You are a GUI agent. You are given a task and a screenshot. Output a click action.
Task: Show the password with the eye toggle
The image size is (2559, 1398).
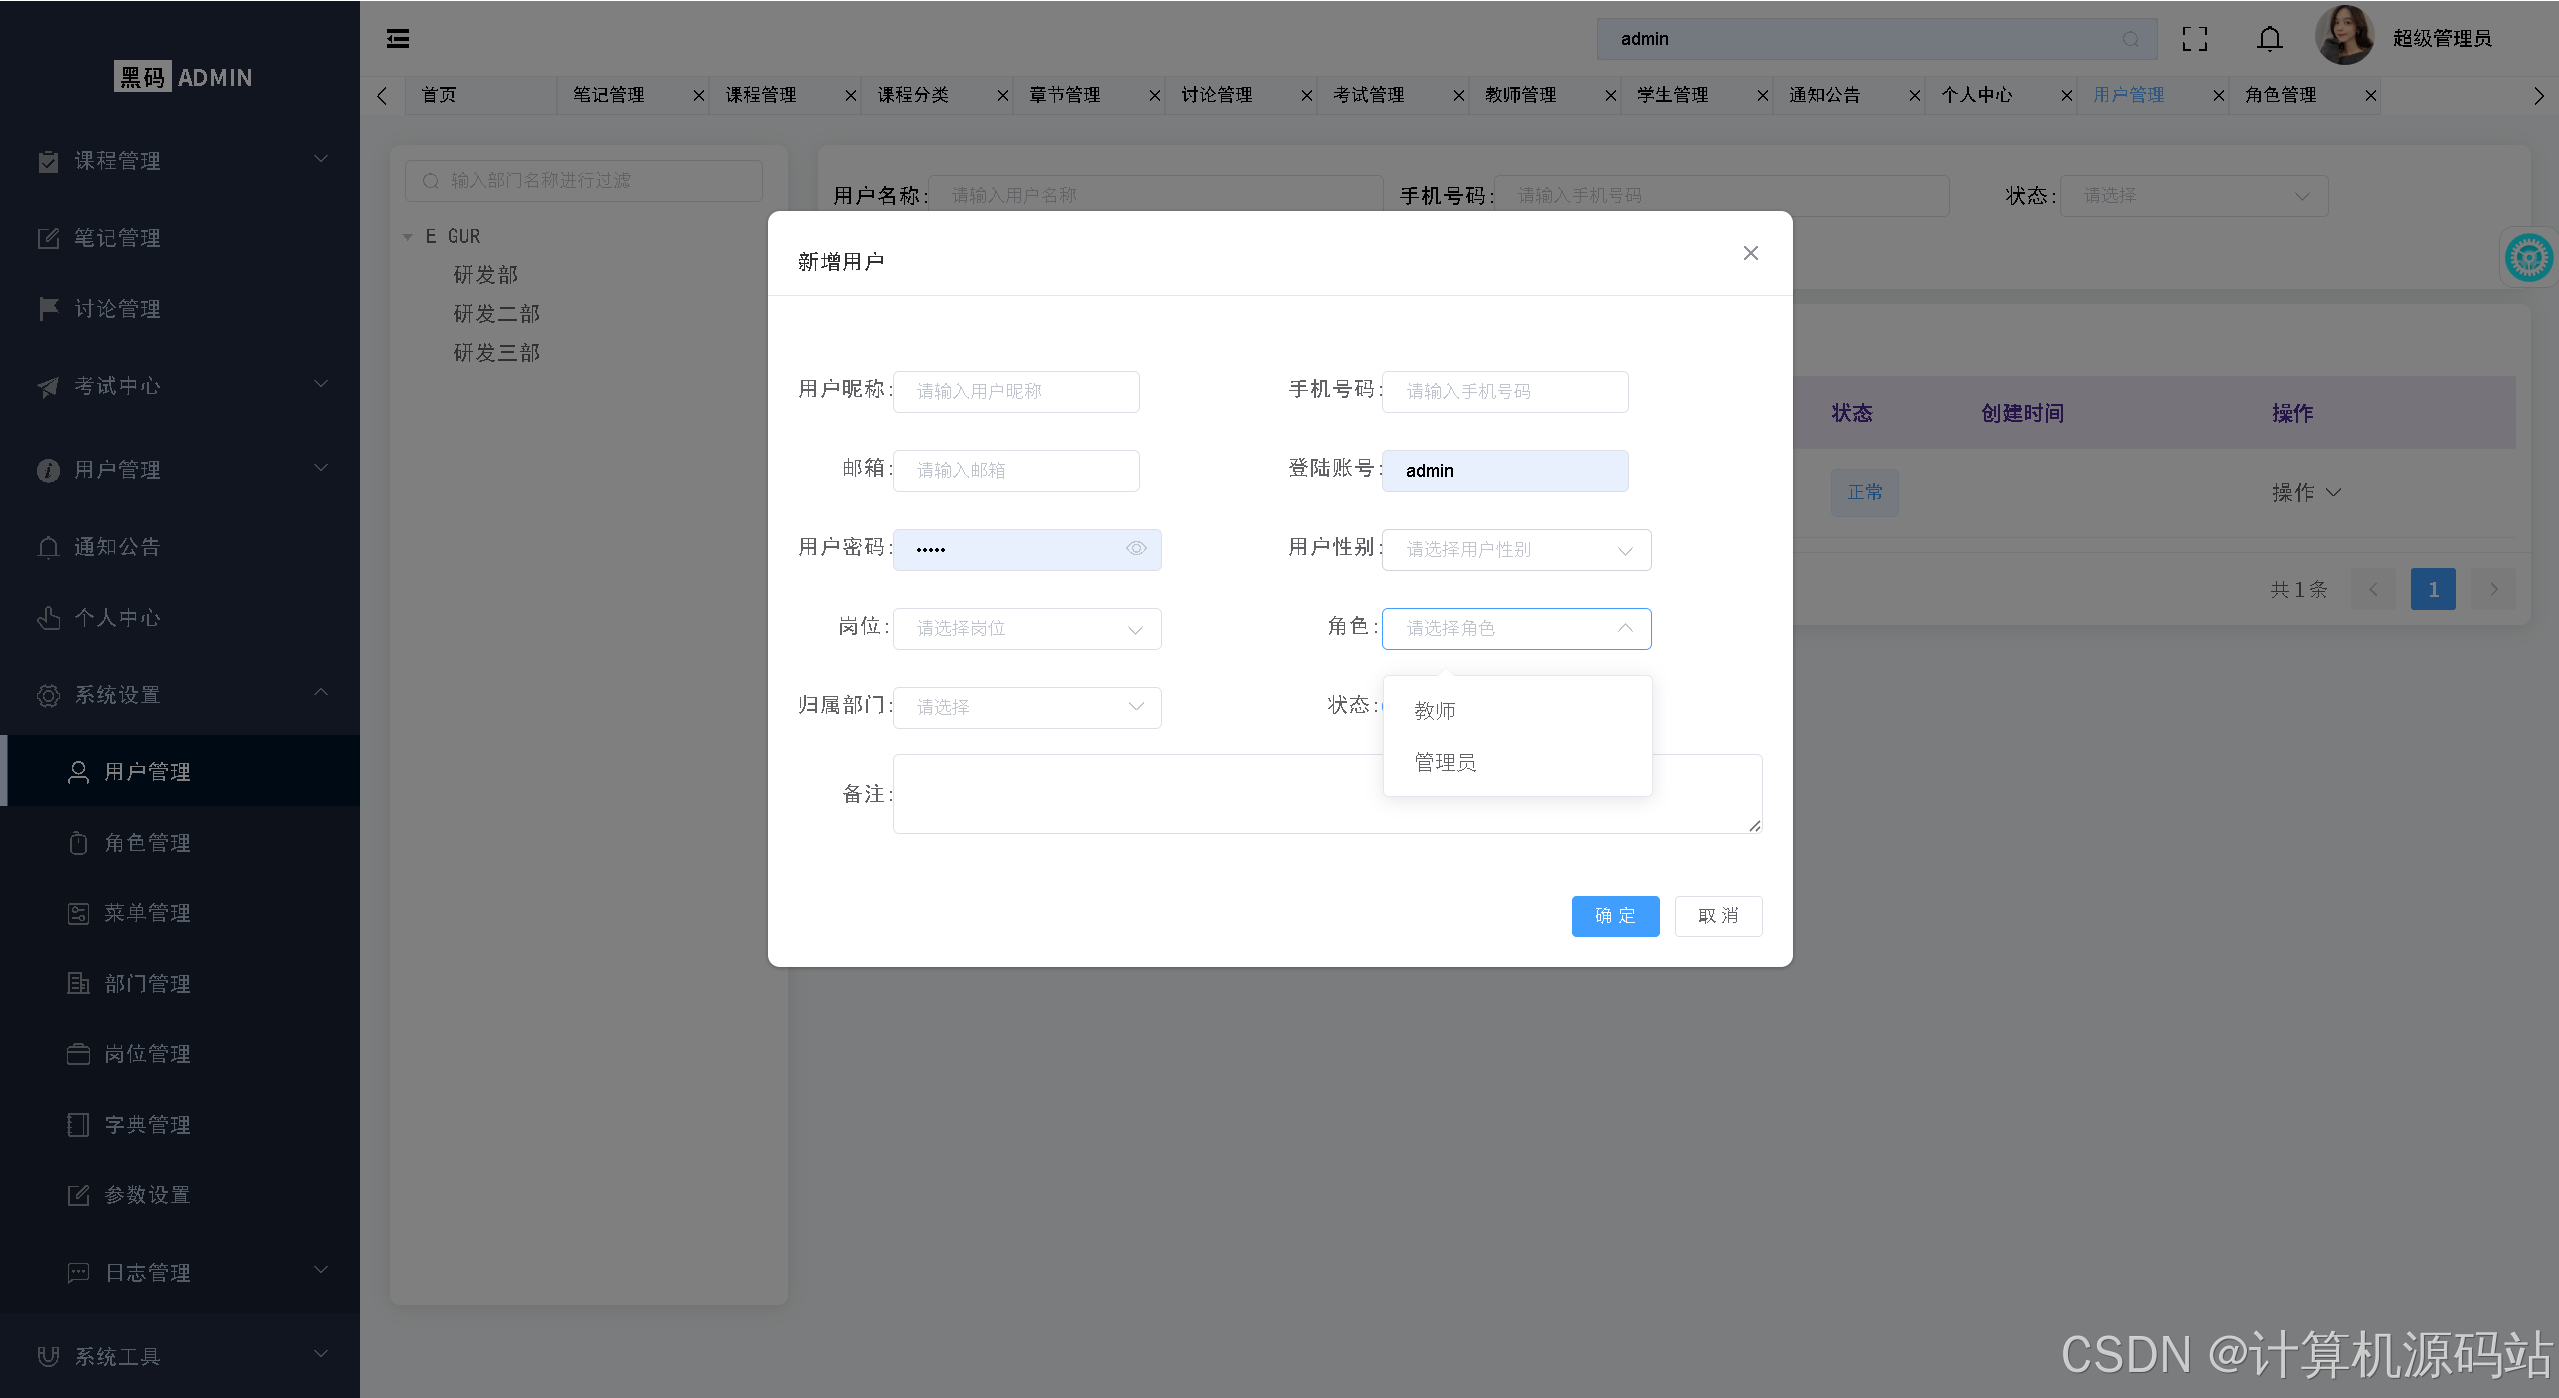click(x=1136, y=548)
